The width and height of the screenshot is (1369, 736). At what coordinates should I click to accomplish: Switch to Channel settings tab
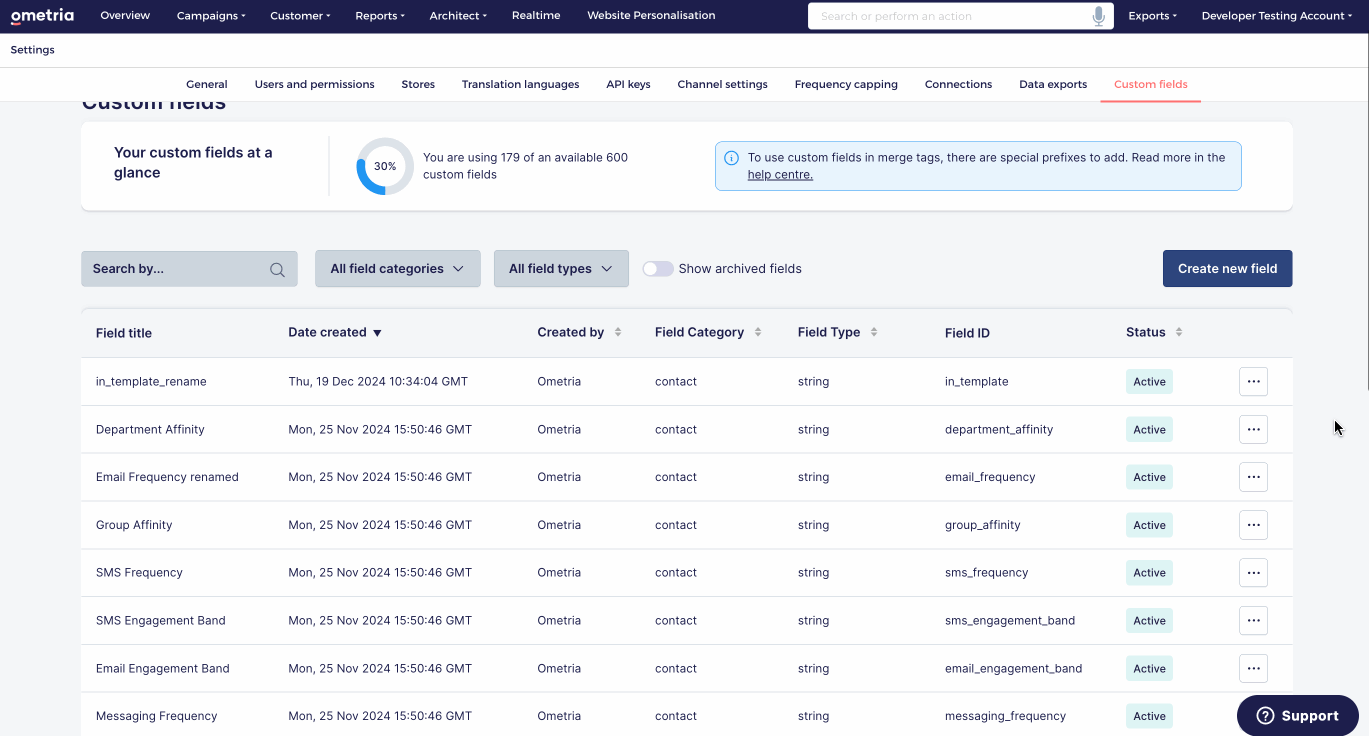(x=722, y=85)
